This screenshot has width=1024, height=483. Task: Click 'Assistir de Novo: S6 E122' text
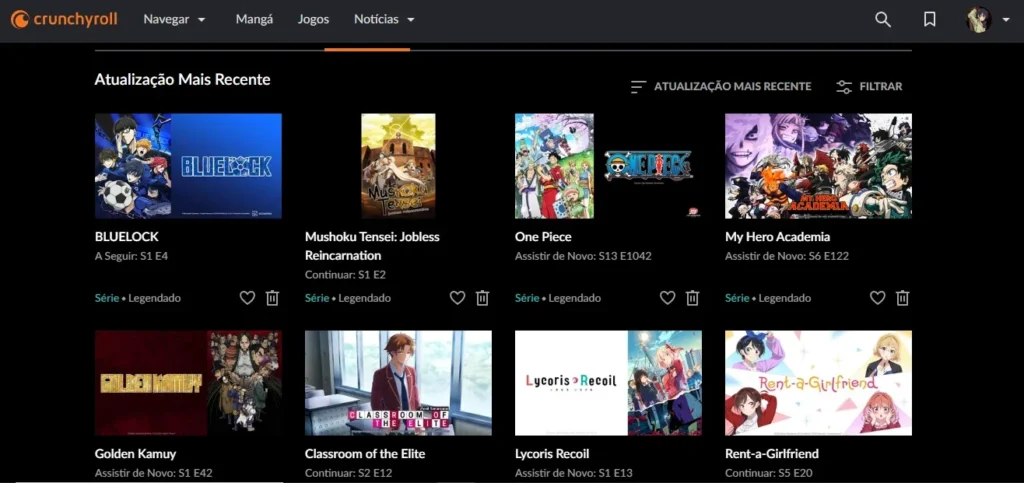787,256
